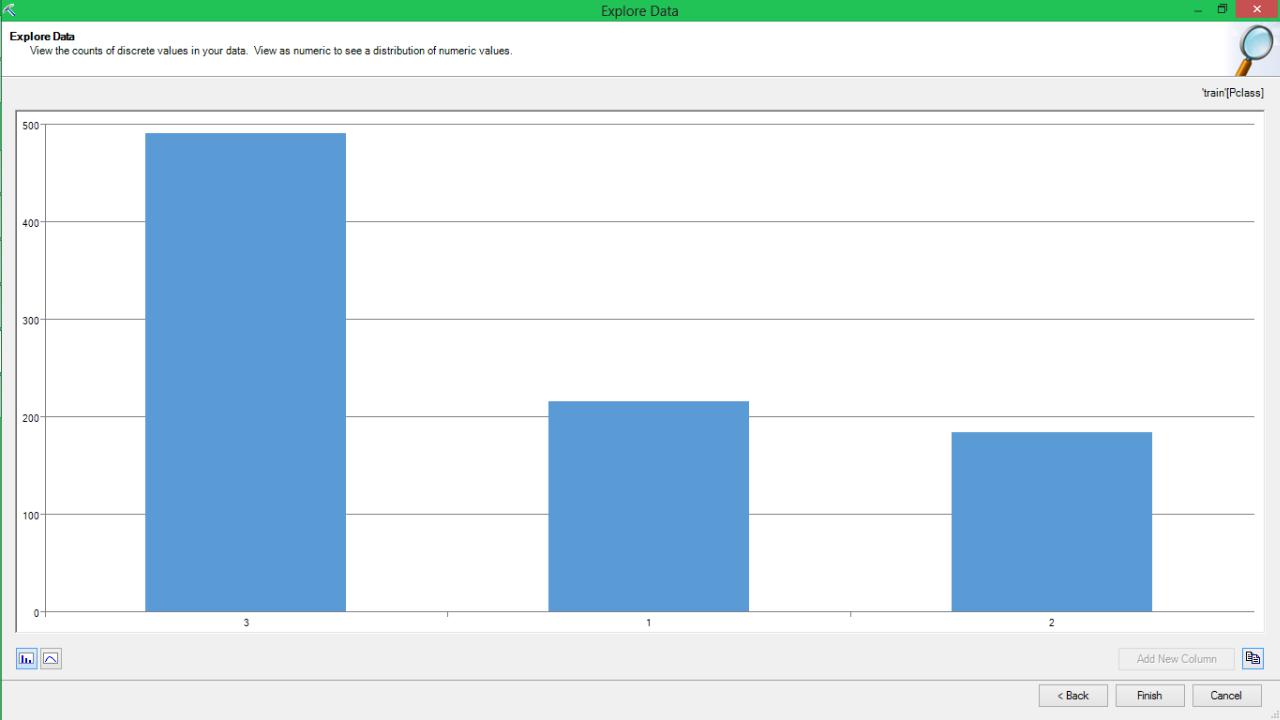Cancel the Explore Data dialog

(1227, 695)
